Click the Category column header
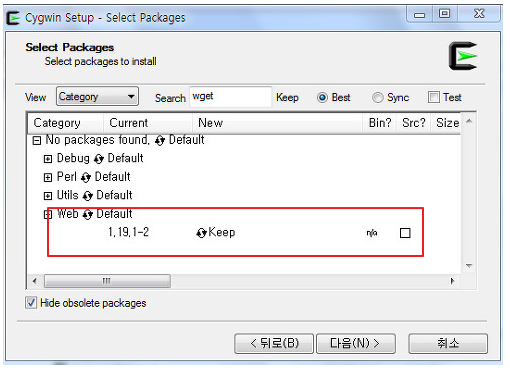The width and height of the screenshot is (510, 376). coord(66,123)
